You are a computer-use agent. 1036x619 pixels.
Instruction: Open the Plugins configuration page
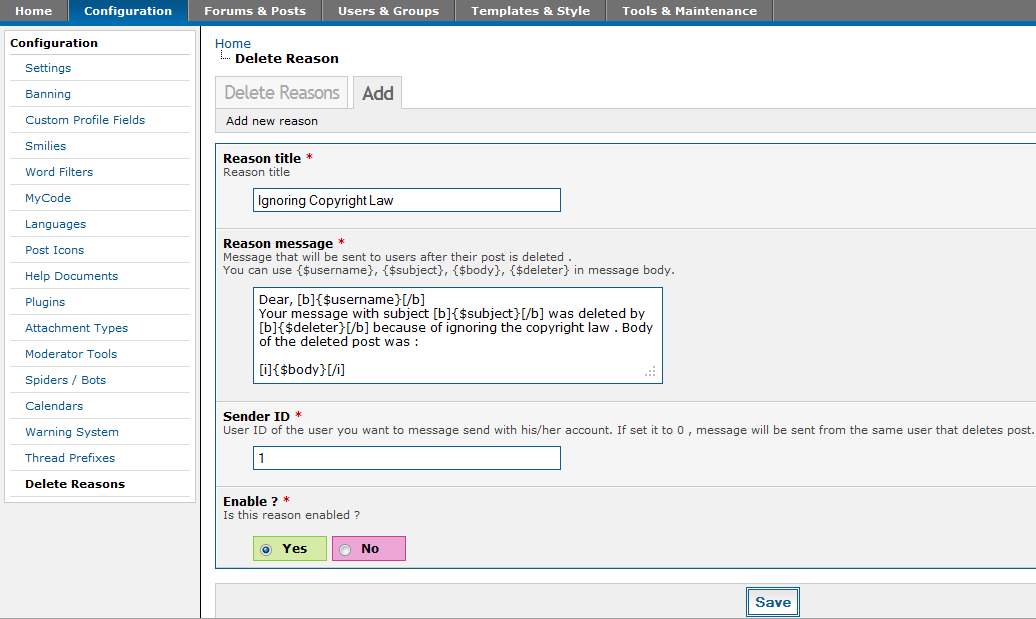pos(45,302)
